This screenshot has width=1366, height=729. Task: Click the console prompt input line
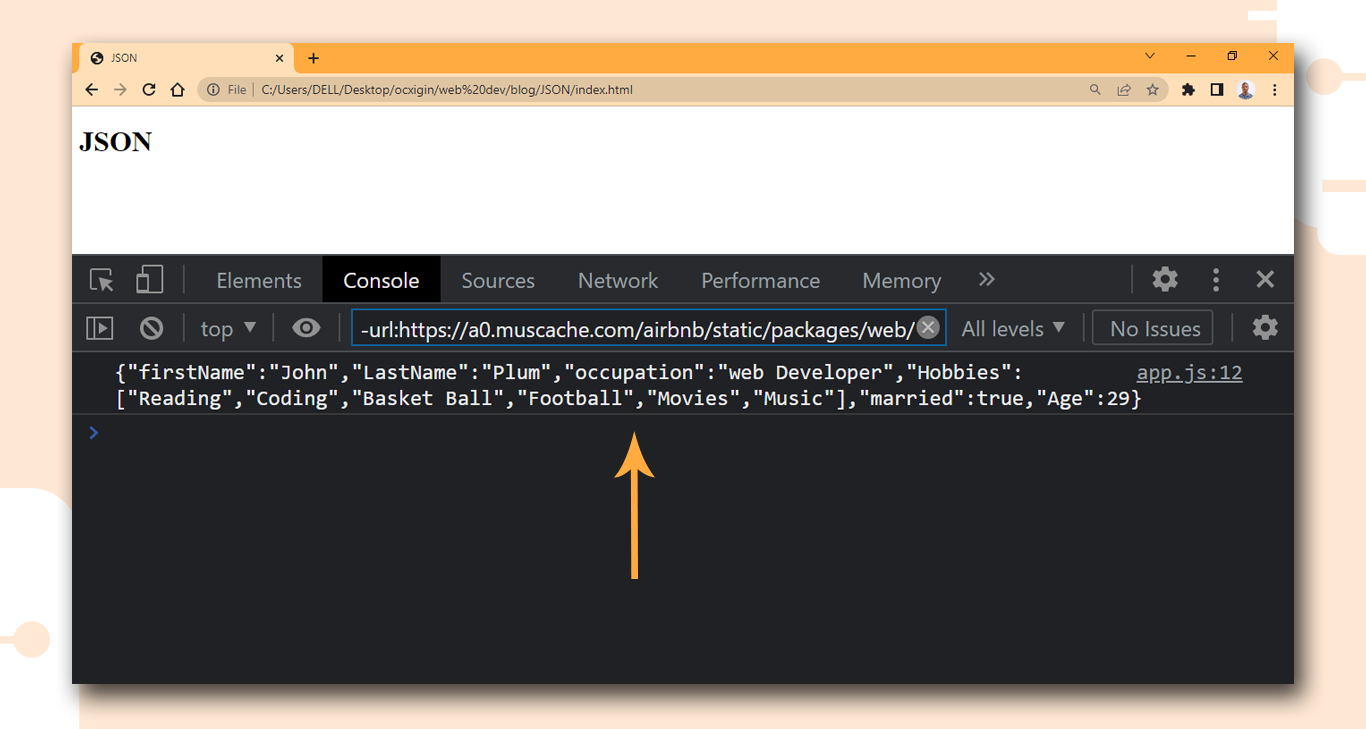pyautogui.click(x=683, y=433)
